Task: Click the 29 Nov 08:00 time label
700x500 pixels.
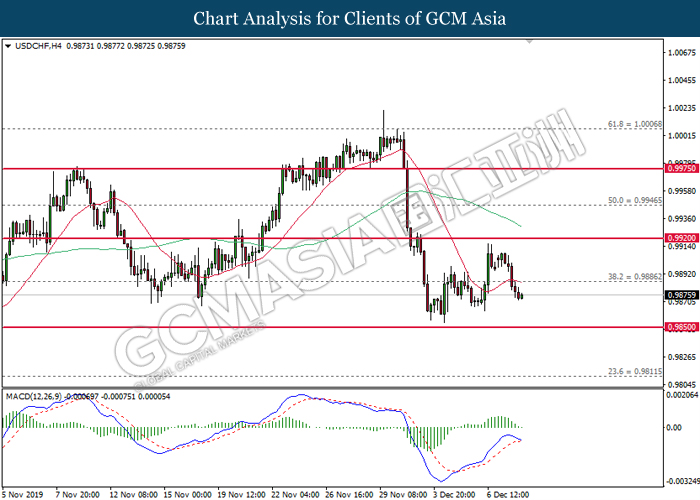Action: 404,495
